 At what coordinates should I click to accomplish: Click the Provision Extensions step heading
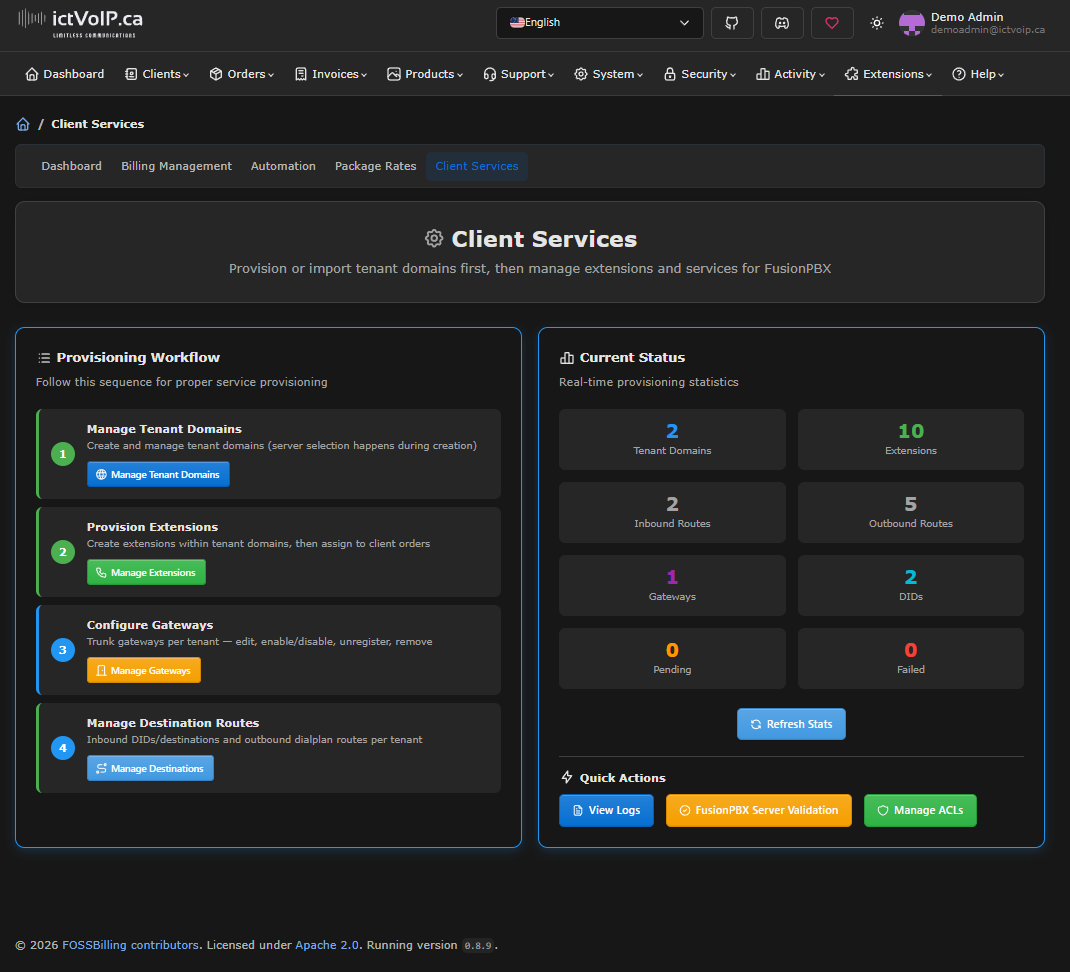pos(152,527)
